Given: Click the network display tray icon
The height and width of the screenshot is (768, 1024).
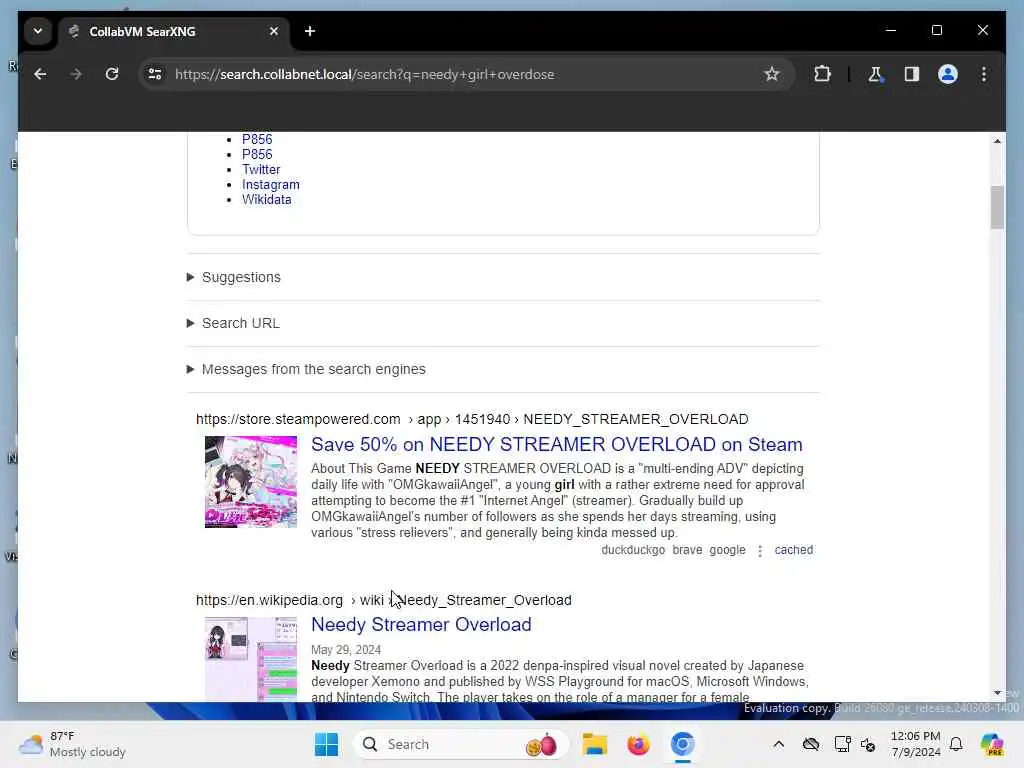Looking at the screenshot, I should (x=842, y=744).
